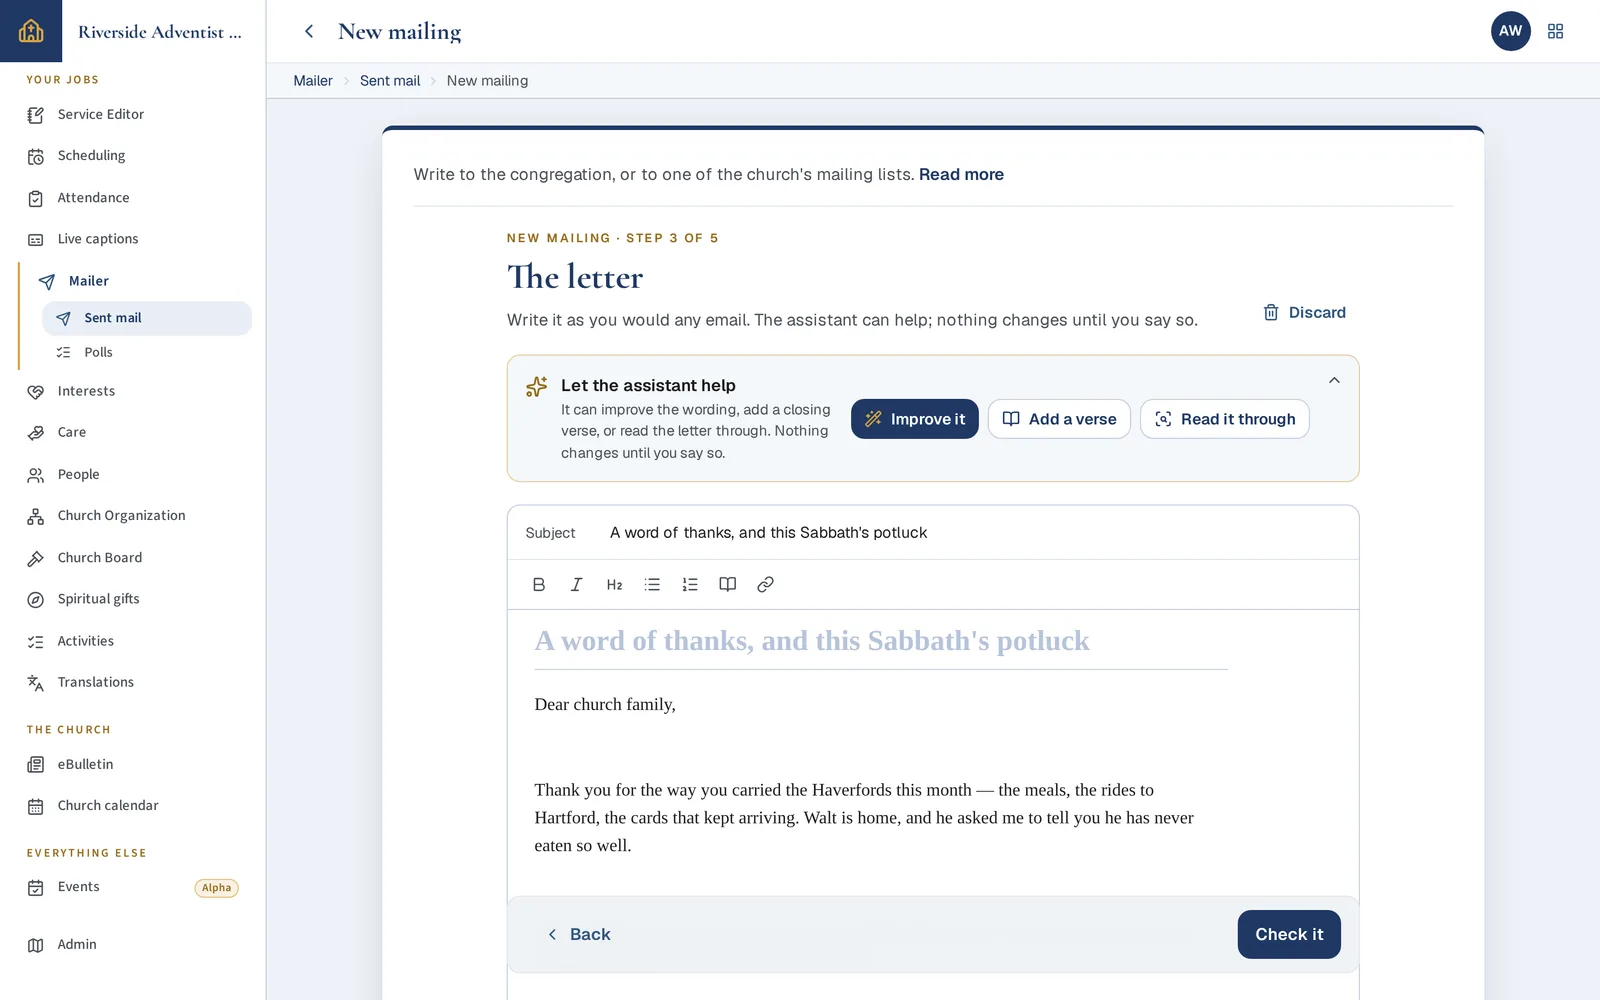This screenshot has height=1000, width=1600.
Task: Open Church calendar in the sidebar
Action: tap(135, 806)
